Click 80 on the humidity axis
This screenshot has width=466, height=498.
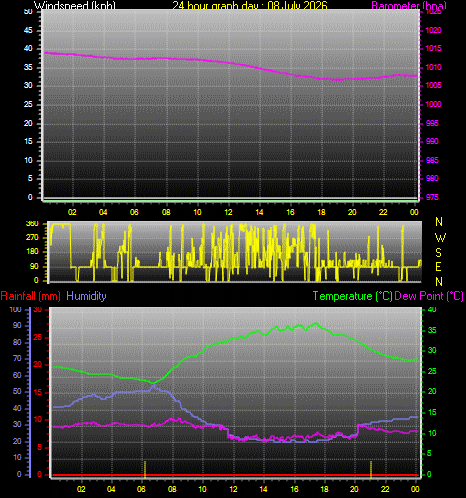pyautogui.click(x=17, y=342)
